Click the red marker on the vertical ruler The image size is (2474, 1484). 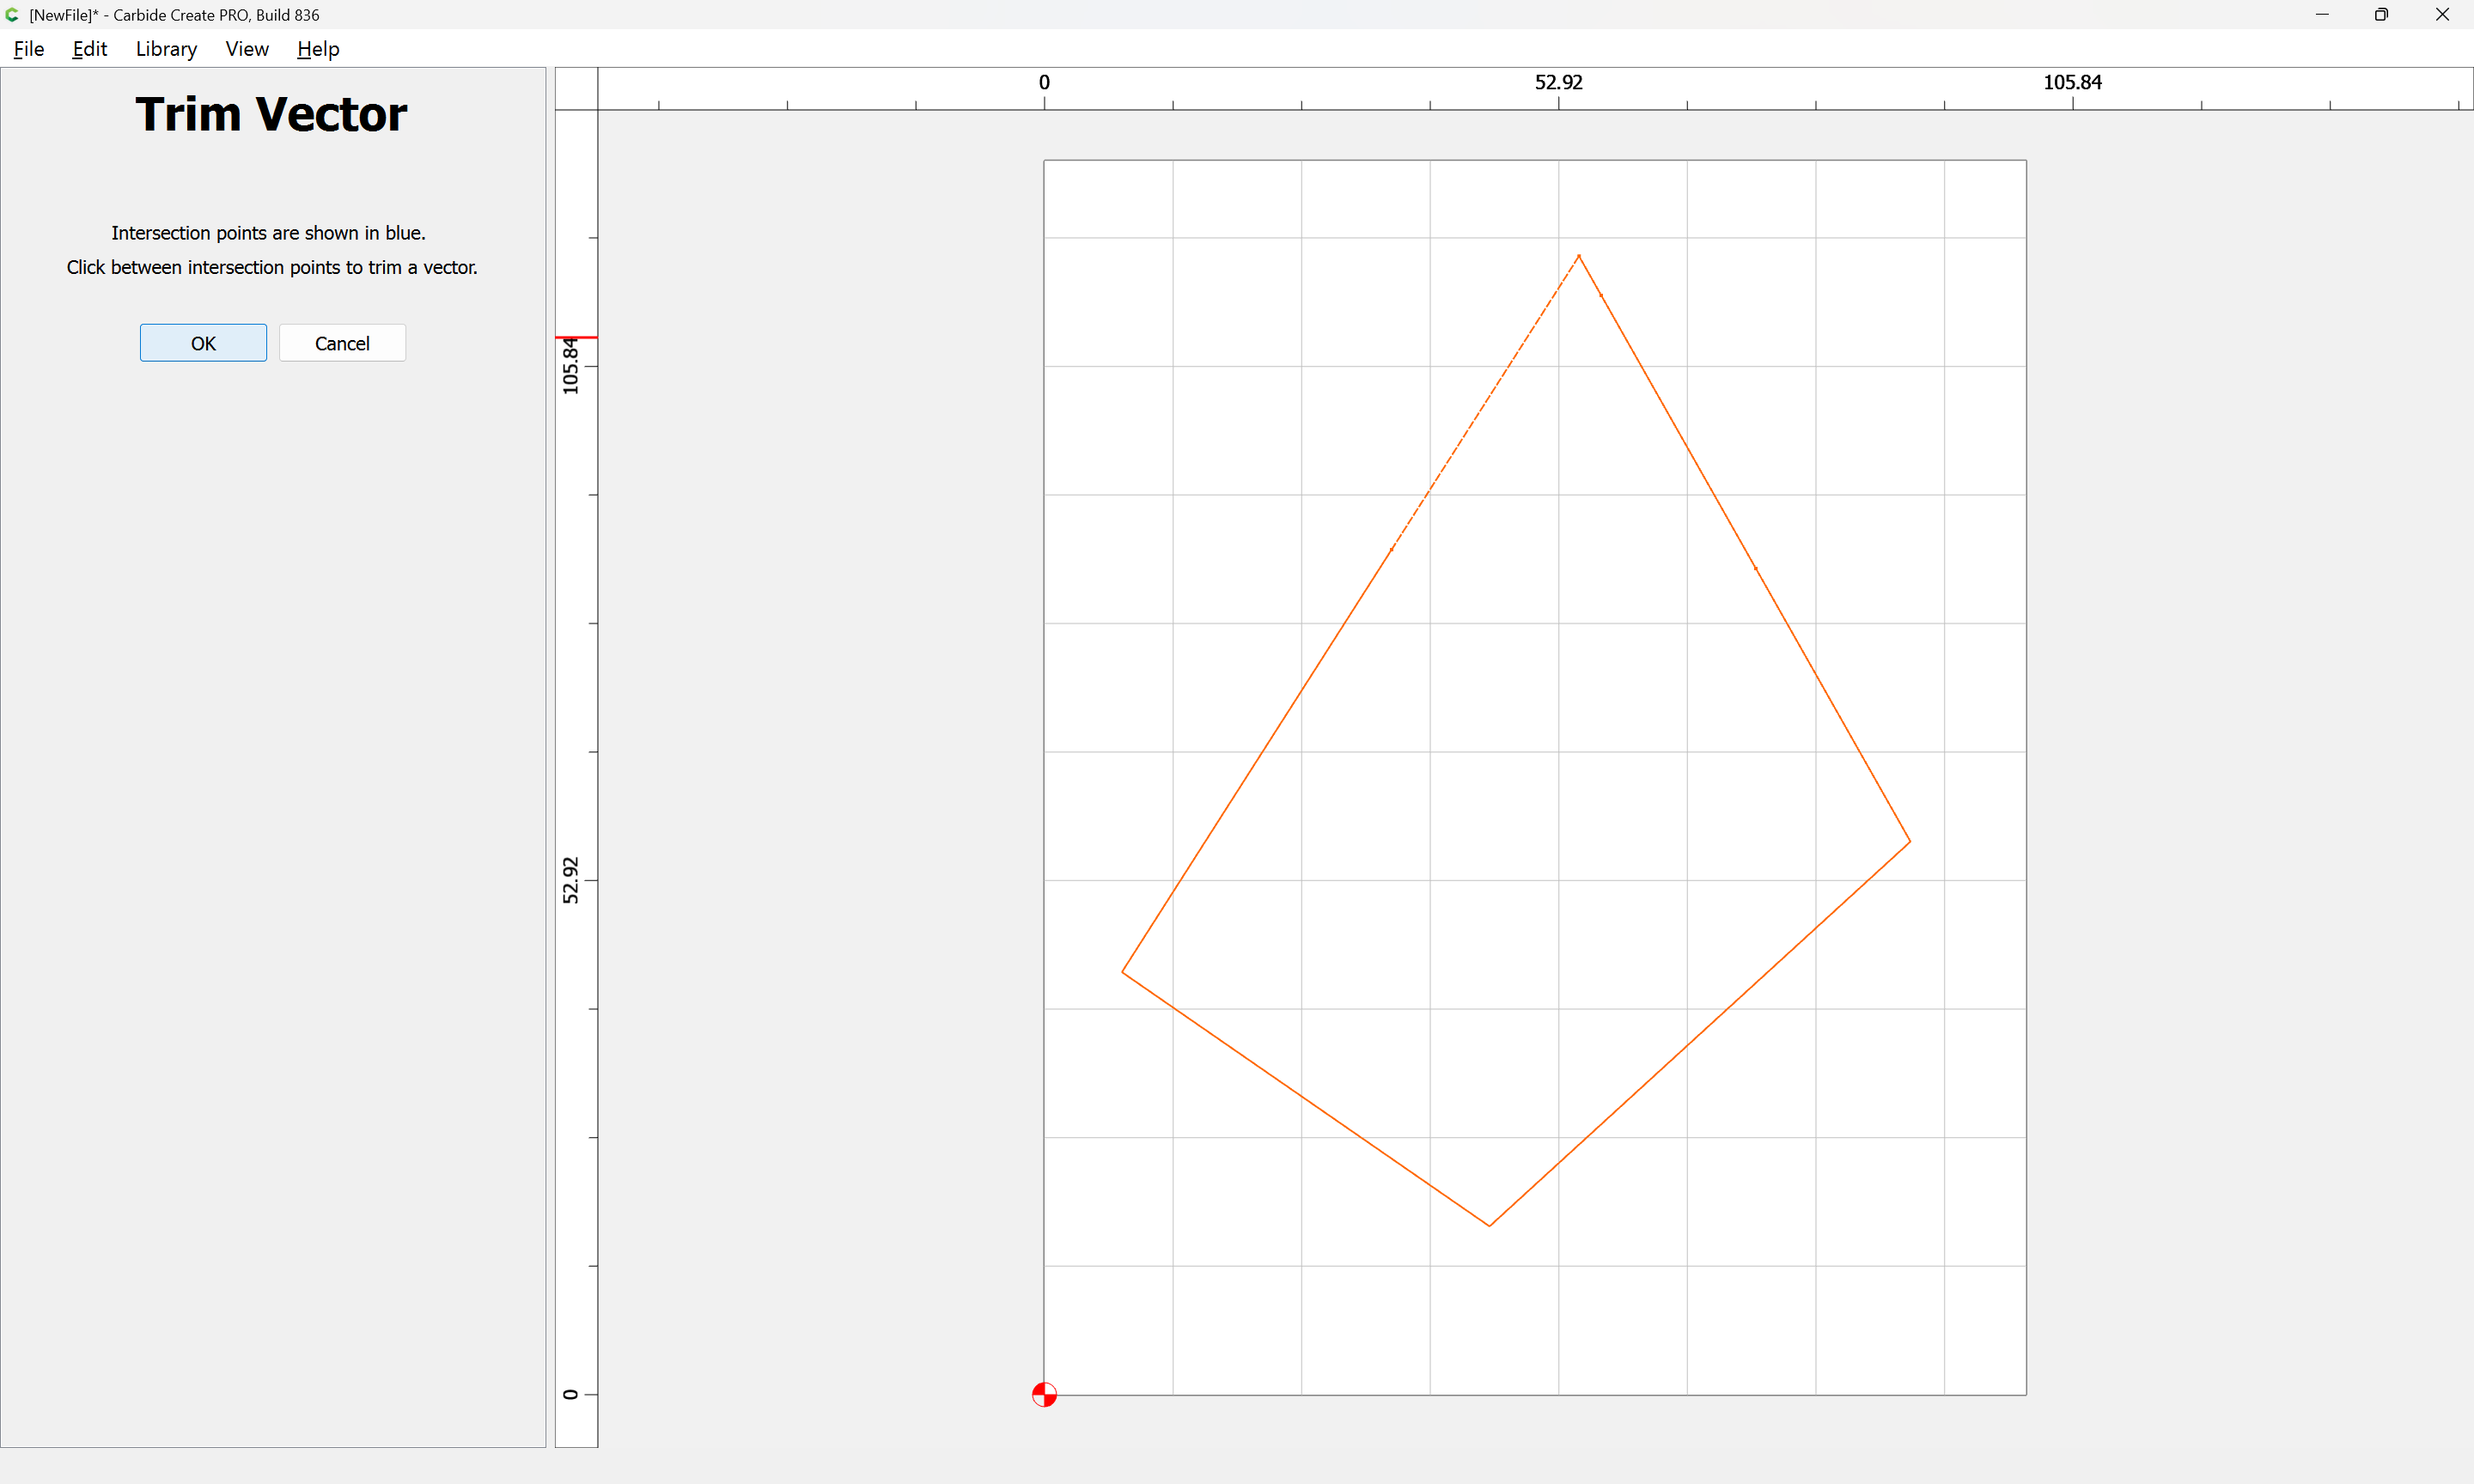coord(576,338)
